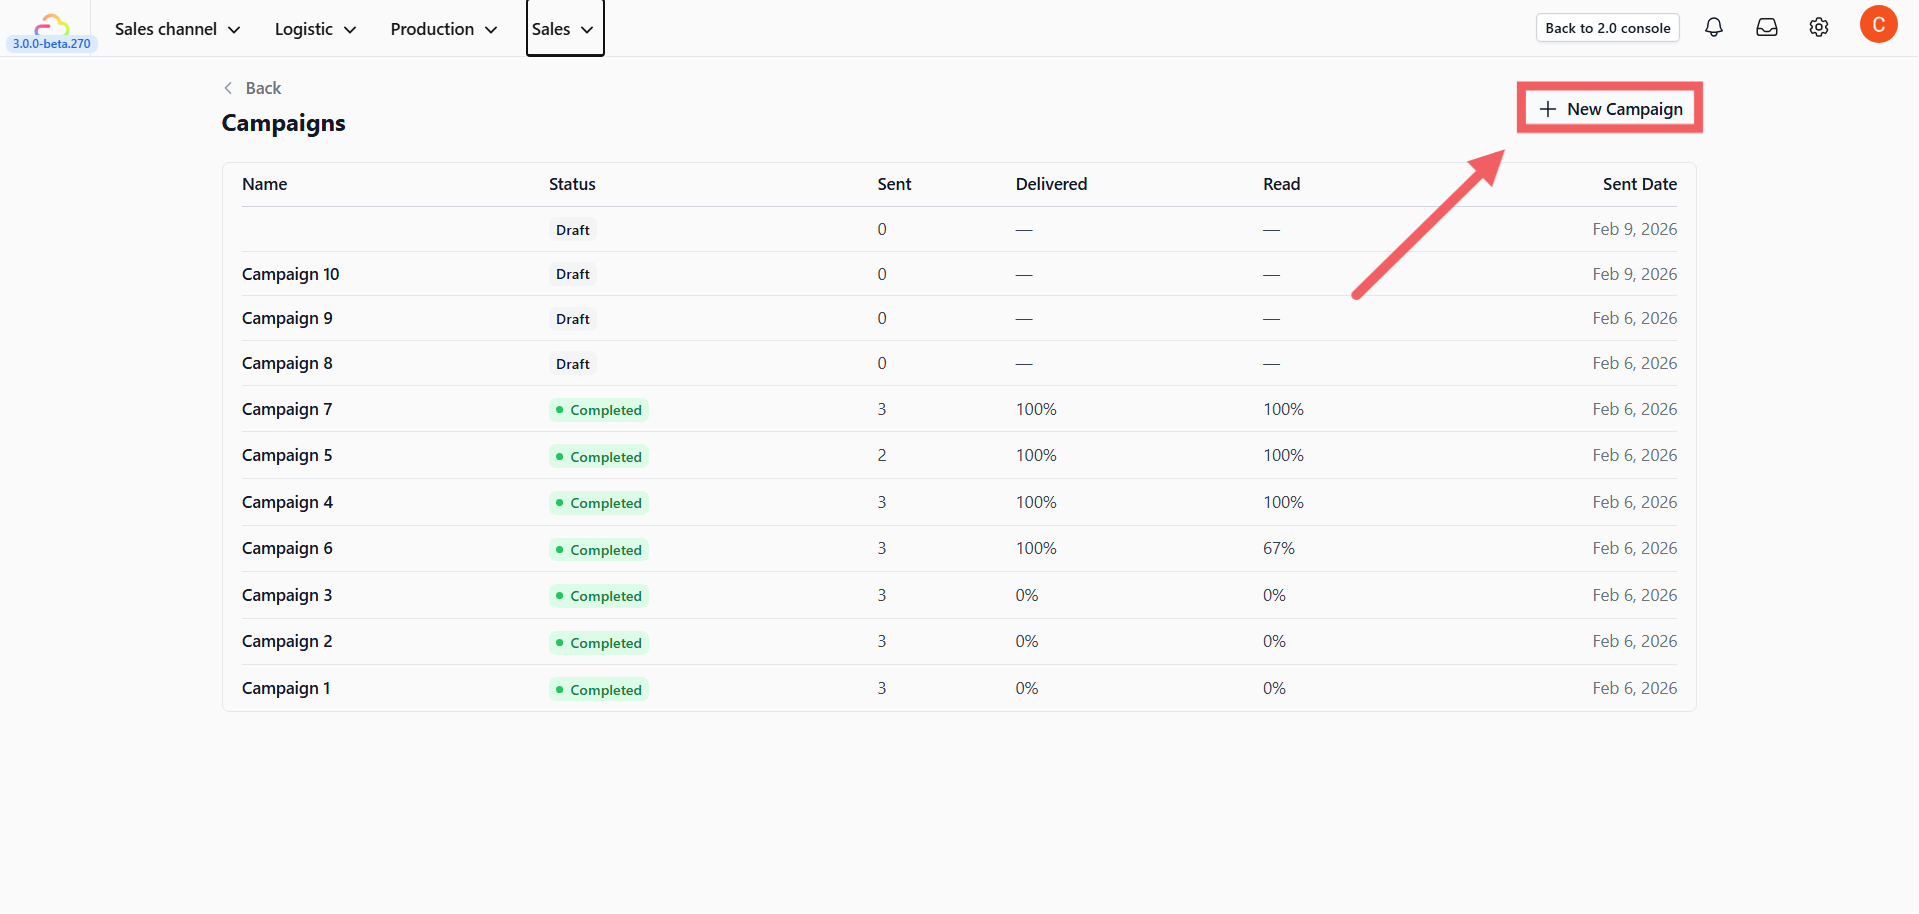1919x914 pixels.
Task: Click Completed badge for Campaign 3
Action: 599,596
